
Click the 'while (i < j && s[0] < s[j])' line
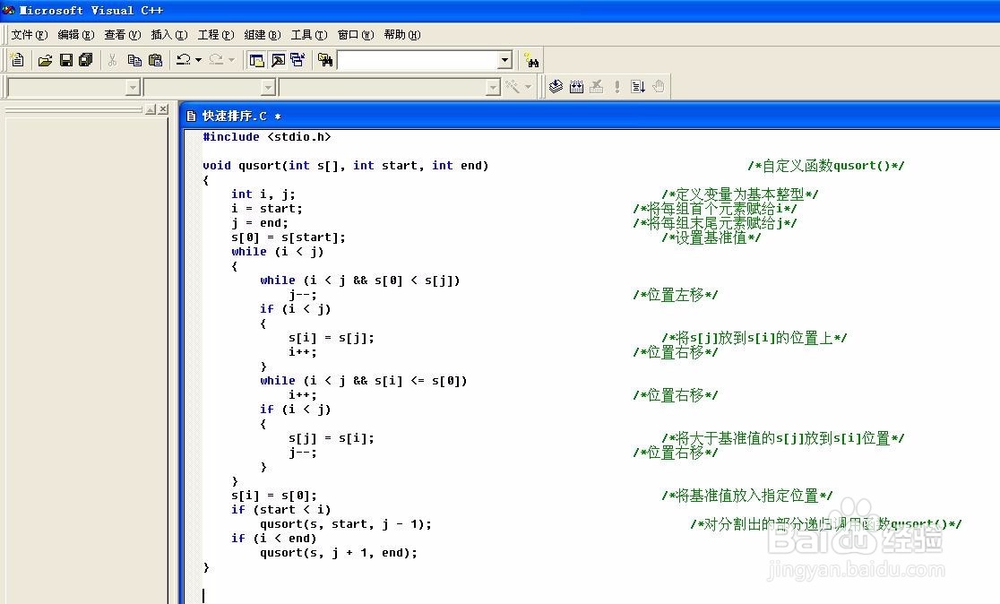pyautogui.click(x=360, y=280)
